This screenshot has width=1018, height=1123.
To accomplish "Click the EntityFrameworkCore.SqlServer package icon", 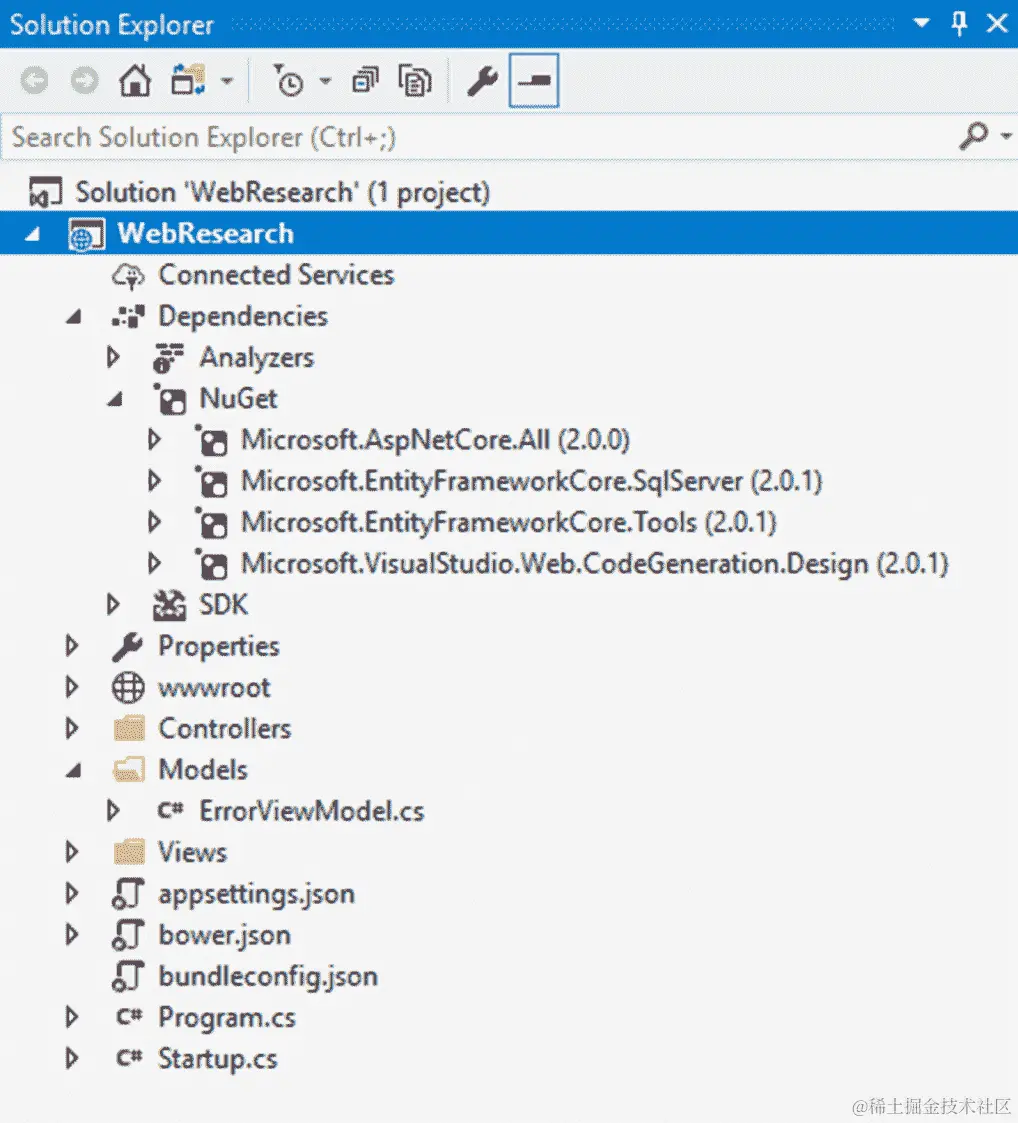I will coord(212,482).
